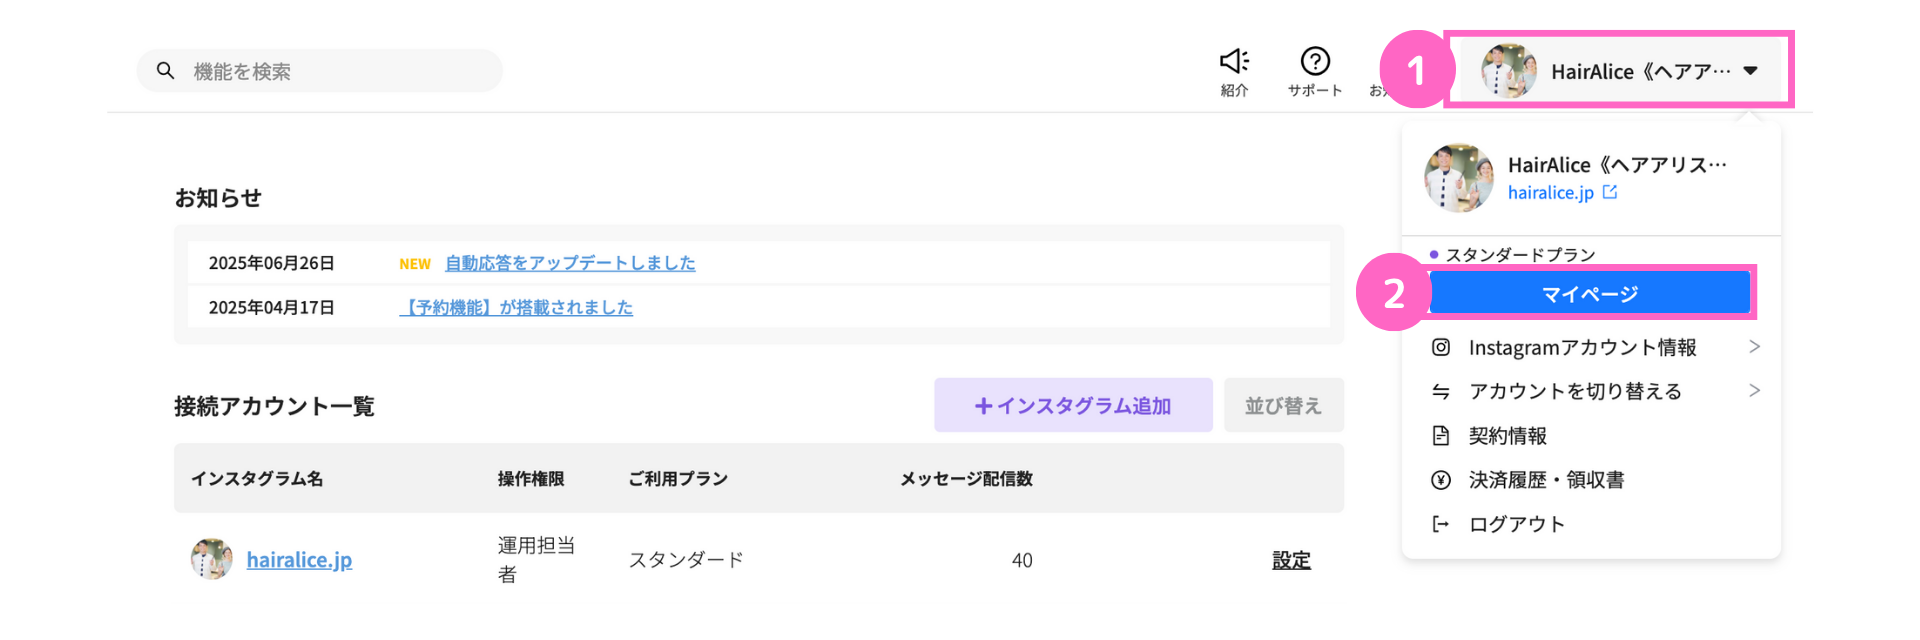This screenshot has height=640, width=1920.
Task: Click the header HairAlice profile avatar
Action: 1509,71
